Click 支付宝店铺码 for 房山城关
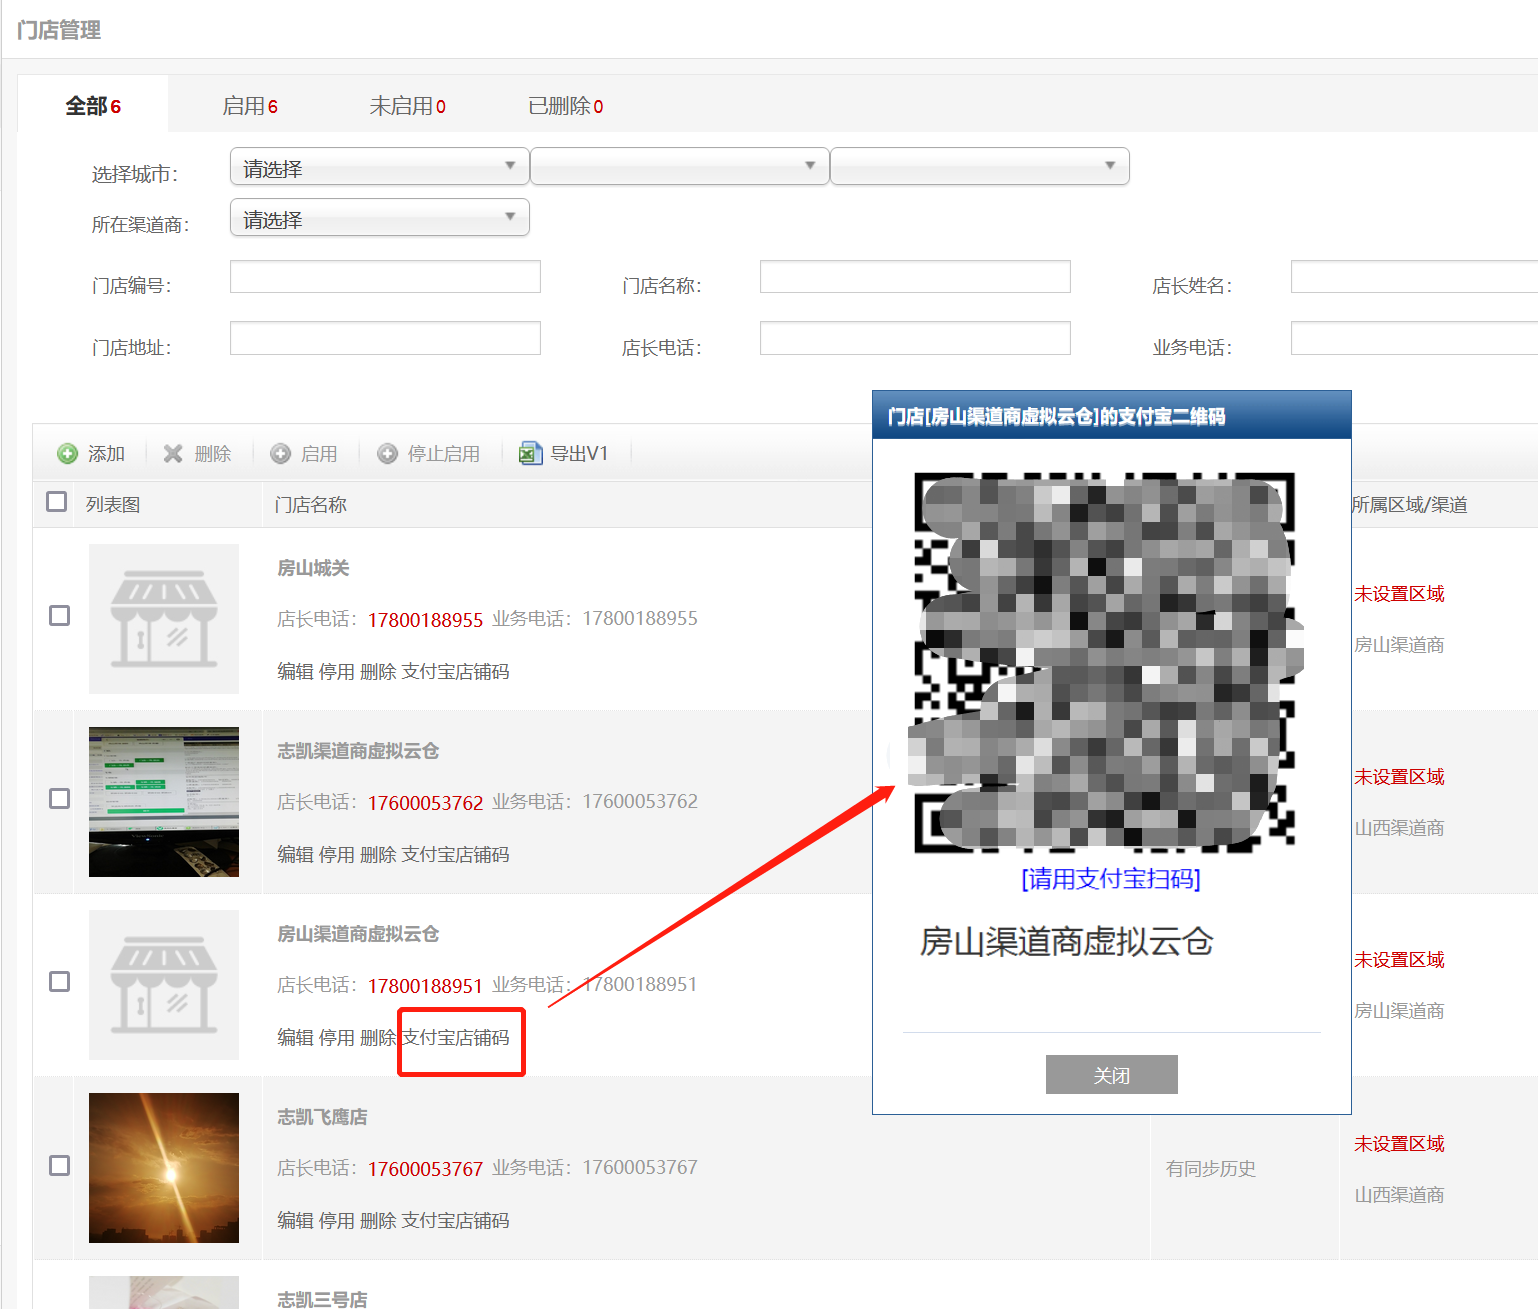Image resolution: width=1538 pixels, height=1309 pixels. [456, 672]
